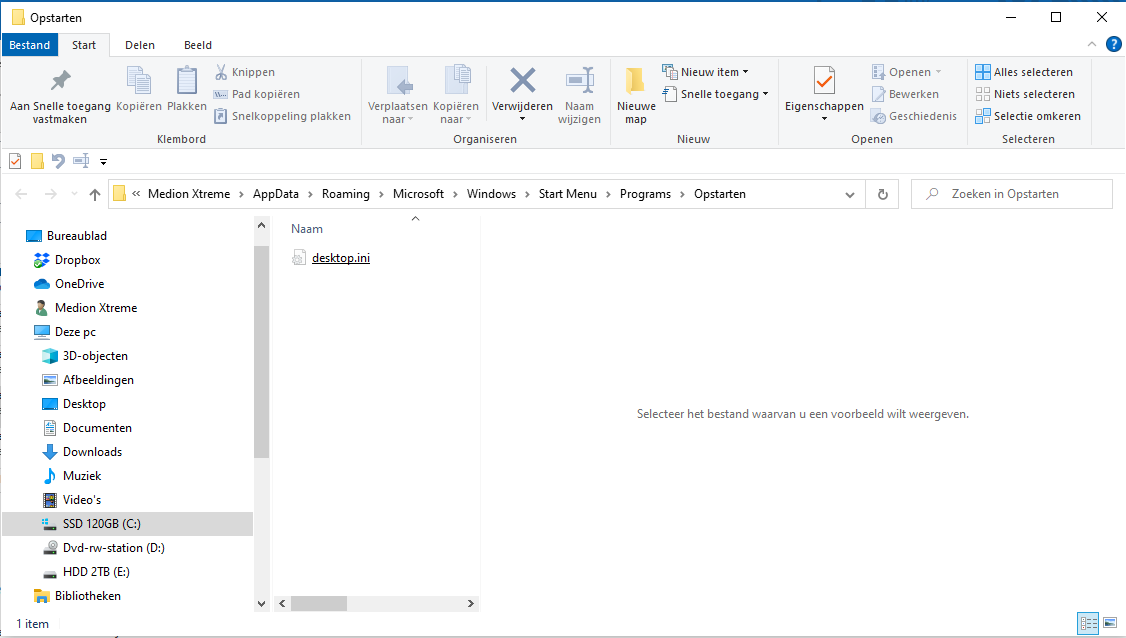The image size is (1126, 638).
Task: Click the help question mark icon
Action: [x=1113, y=44]
